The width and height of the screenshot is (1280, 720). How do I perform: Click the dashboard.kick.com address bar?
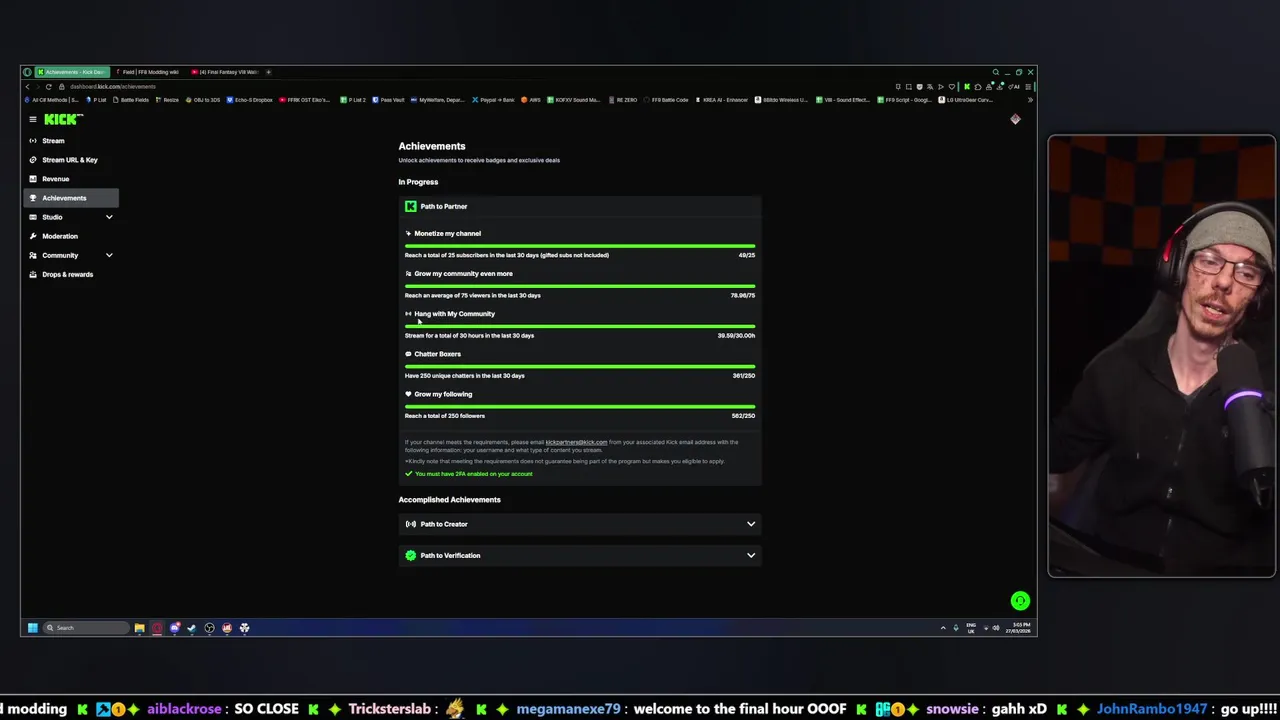[x=112, y=87]
